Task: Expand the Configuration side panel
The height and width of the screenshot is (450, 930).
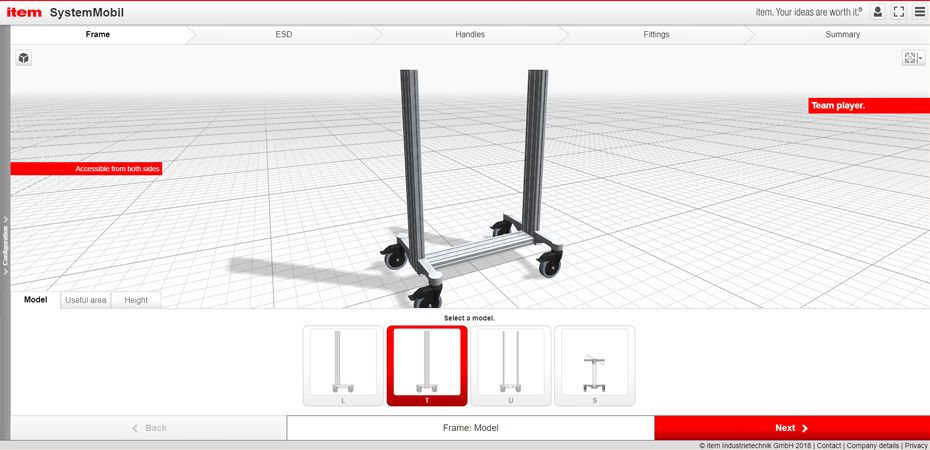Action: (5, 245)
